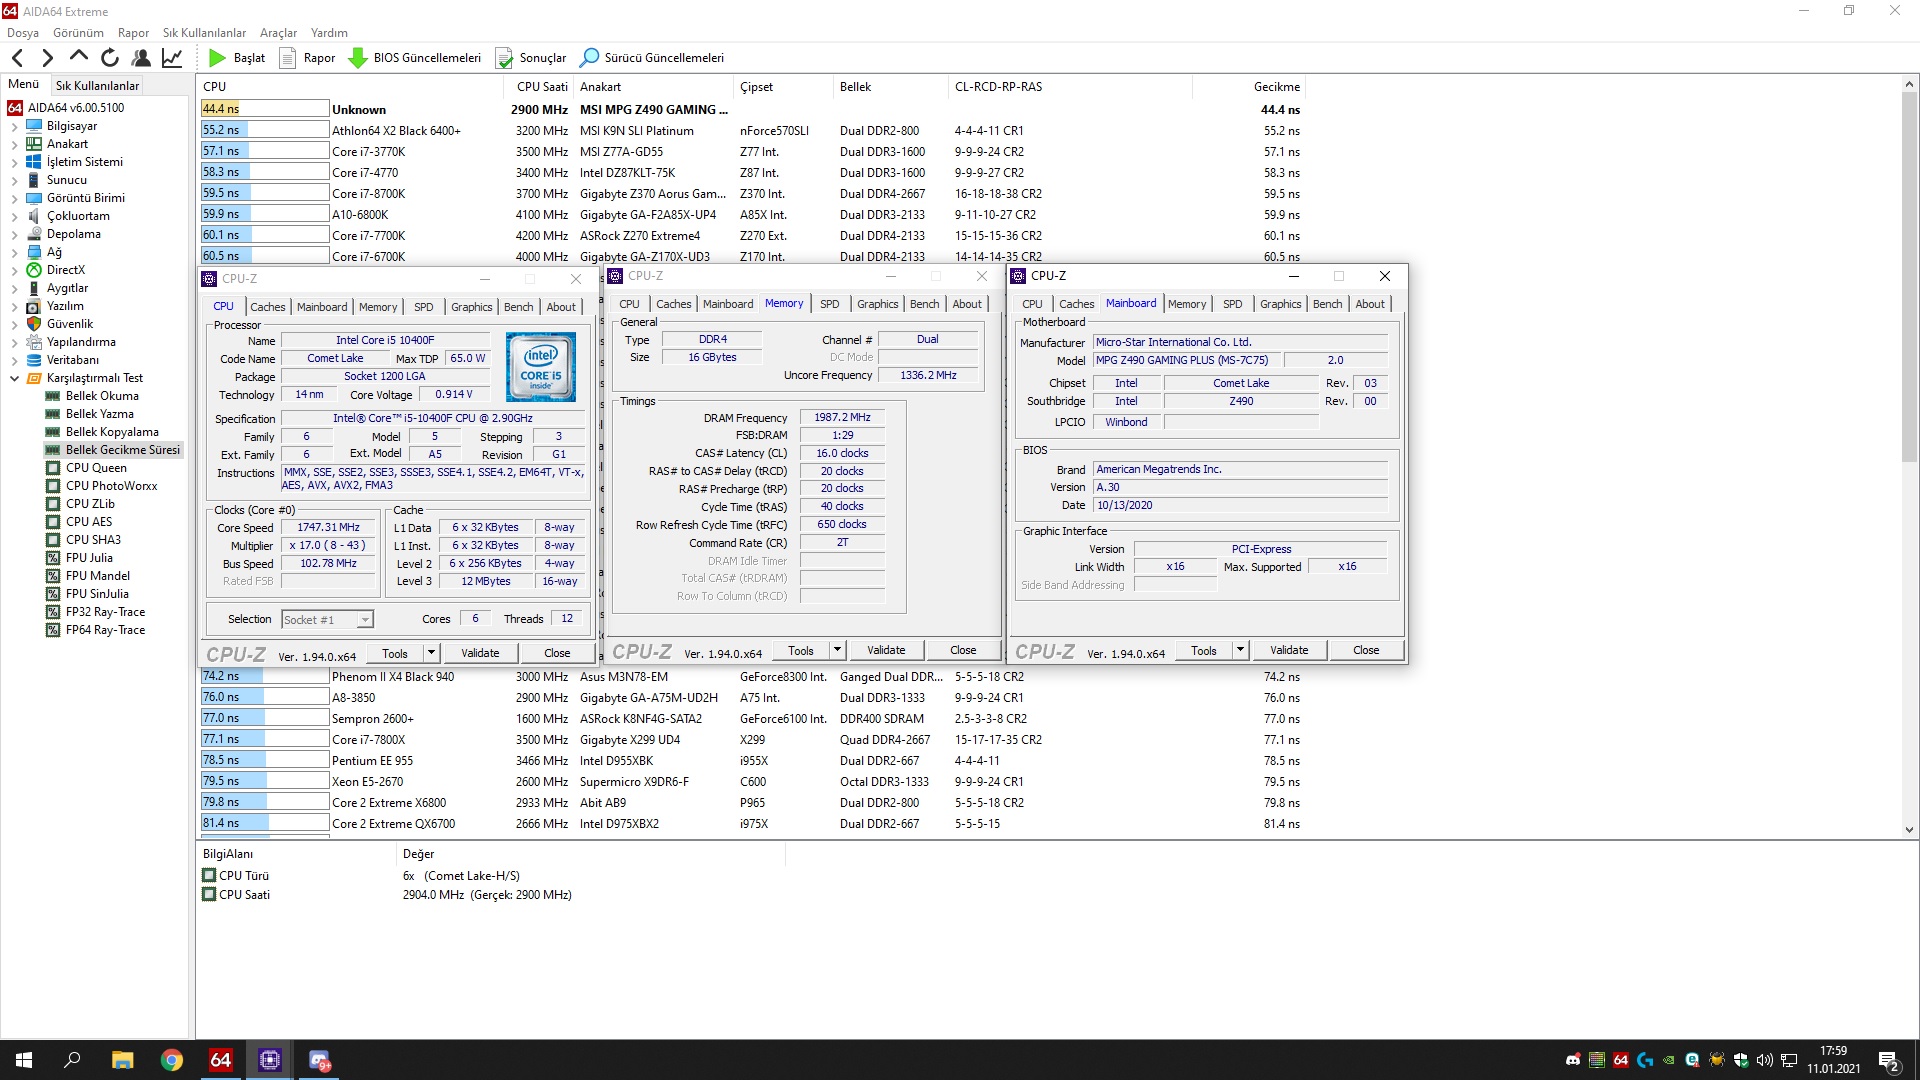Click the AIDA64 back navigation arrow

[17, 58]
